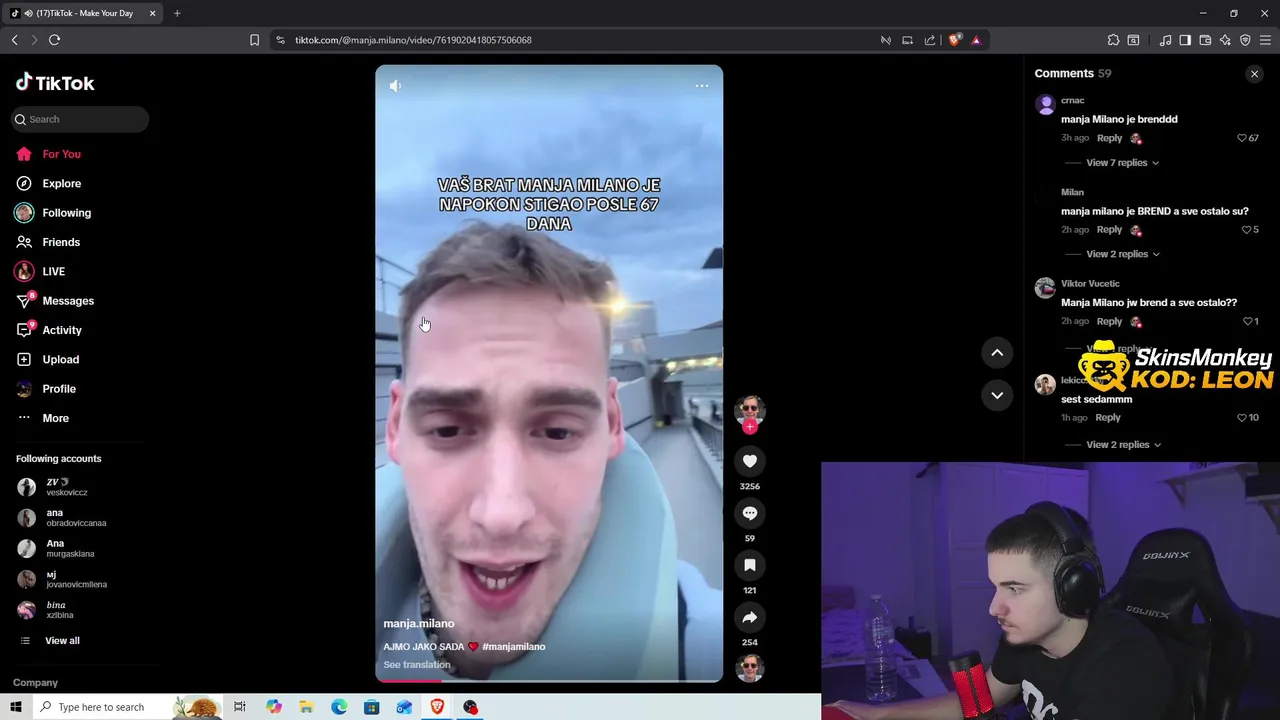Reply to crnac's comment
1280x720 pixels.
(1109, 138)
